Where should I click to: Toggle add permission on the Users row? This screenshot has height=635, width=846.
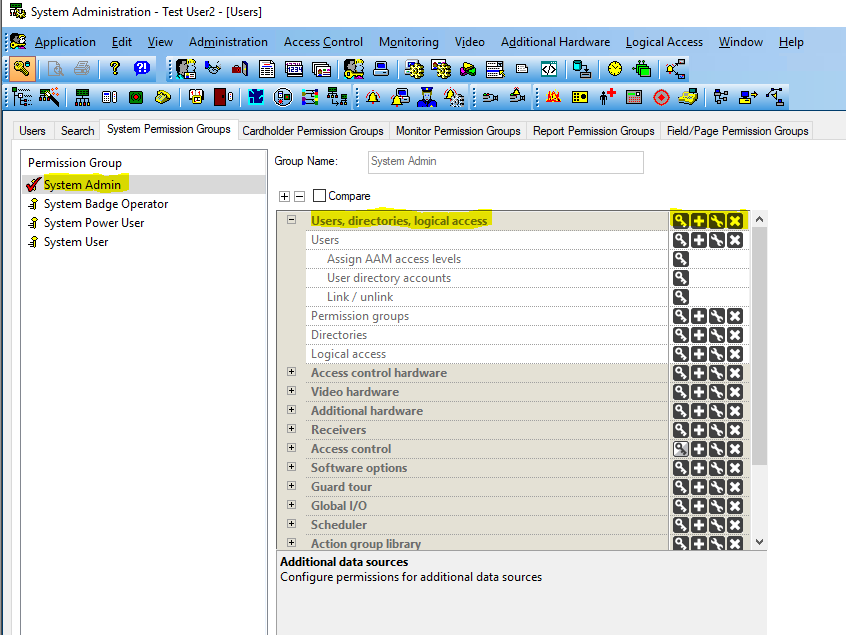point(699,240)
